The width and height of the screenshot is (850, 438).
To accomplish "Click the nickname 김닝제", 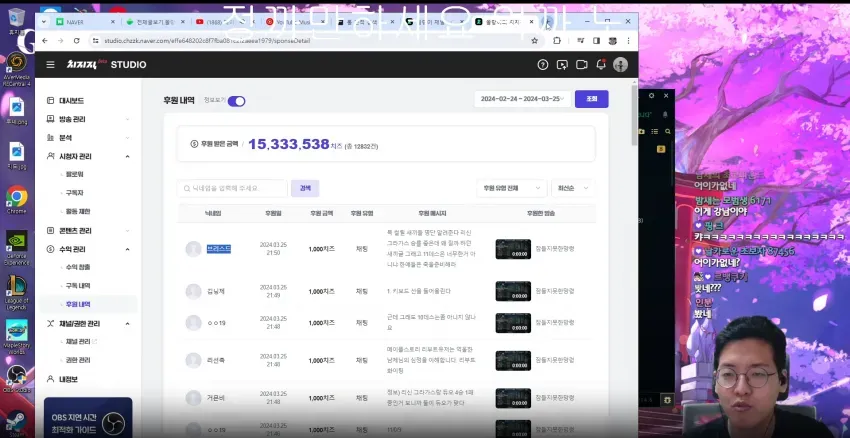I will (216, 291).
